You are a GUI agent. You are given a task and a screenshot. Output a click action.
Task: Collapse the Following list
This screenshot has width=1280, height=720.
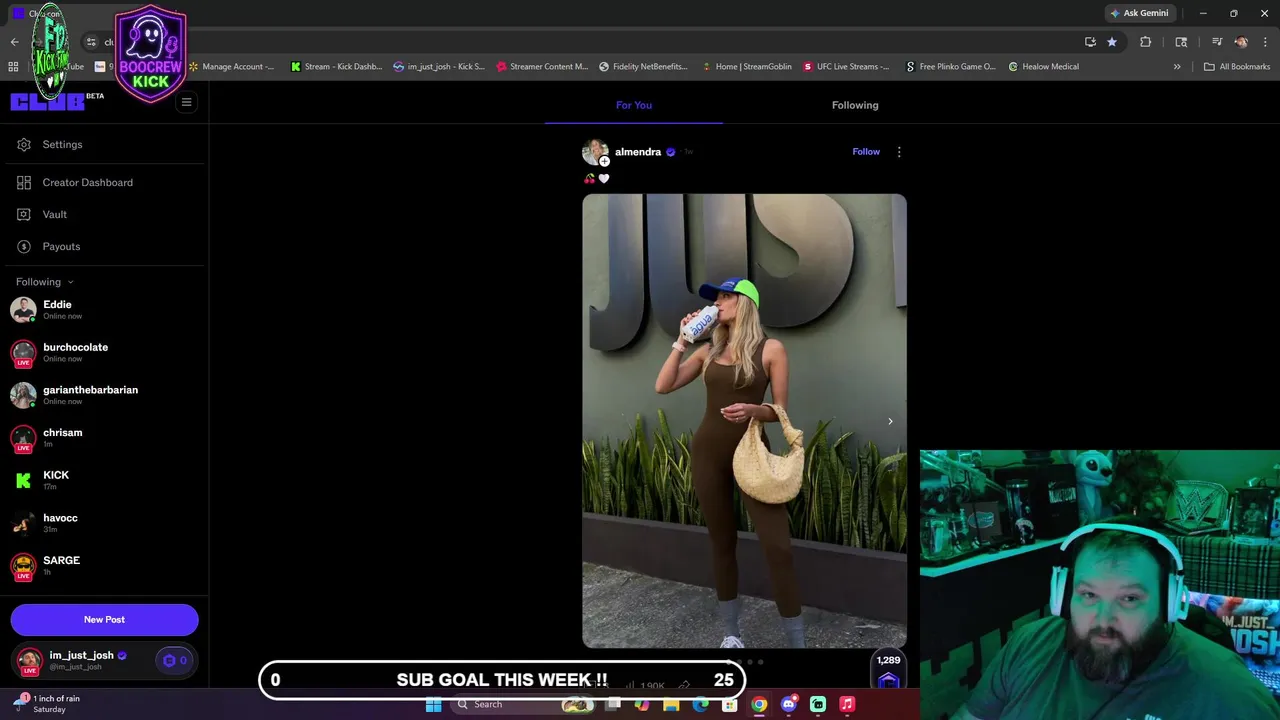(45, 282)
